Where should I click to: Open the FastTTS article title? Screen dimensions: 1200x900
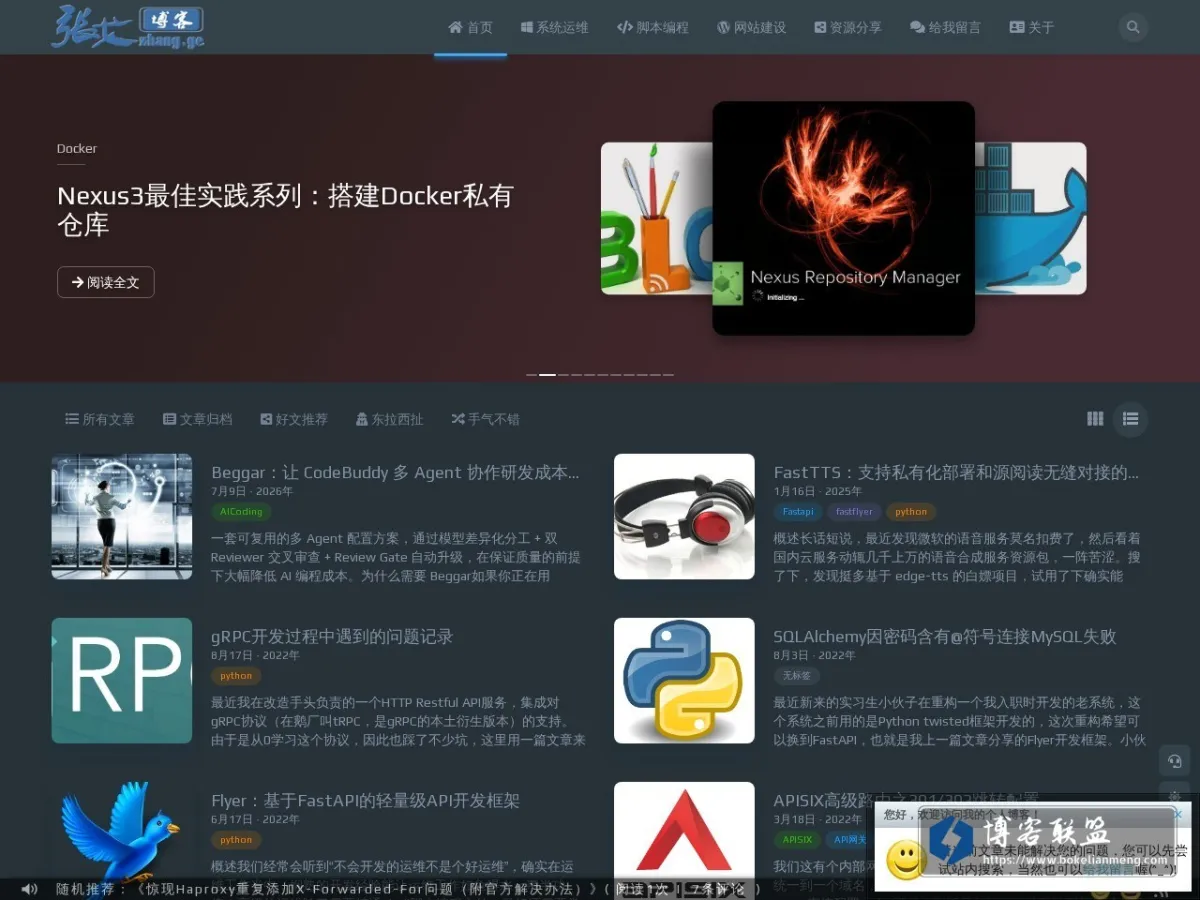[957, 472]
